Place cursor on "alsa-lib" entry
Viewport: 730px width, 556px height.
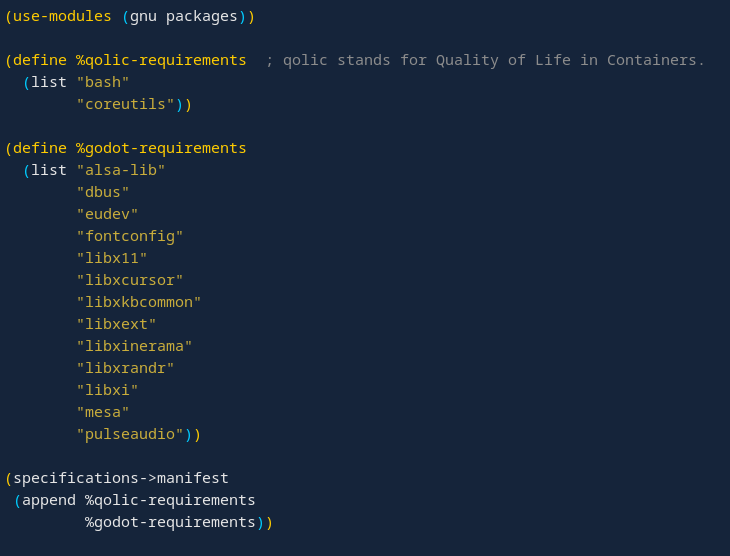click(x=121, y=170)
